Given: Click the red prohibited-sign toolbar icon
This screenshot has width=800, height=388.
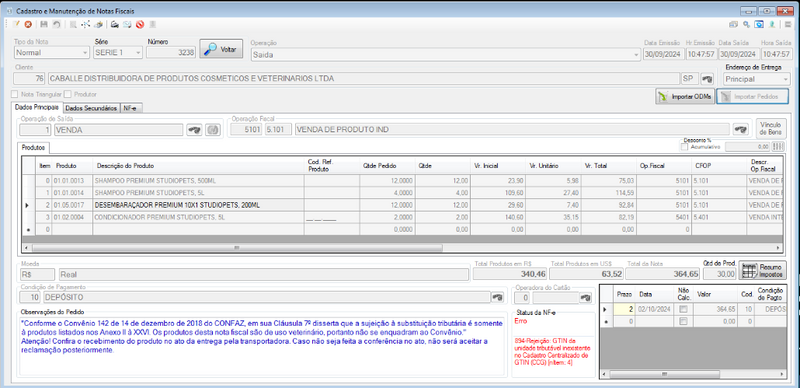Looking at the screenshot, I should 140,24.
